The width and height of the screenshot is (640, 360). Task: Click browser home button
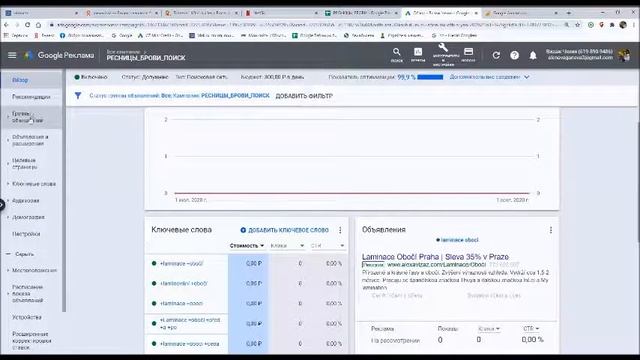(38, 25)
